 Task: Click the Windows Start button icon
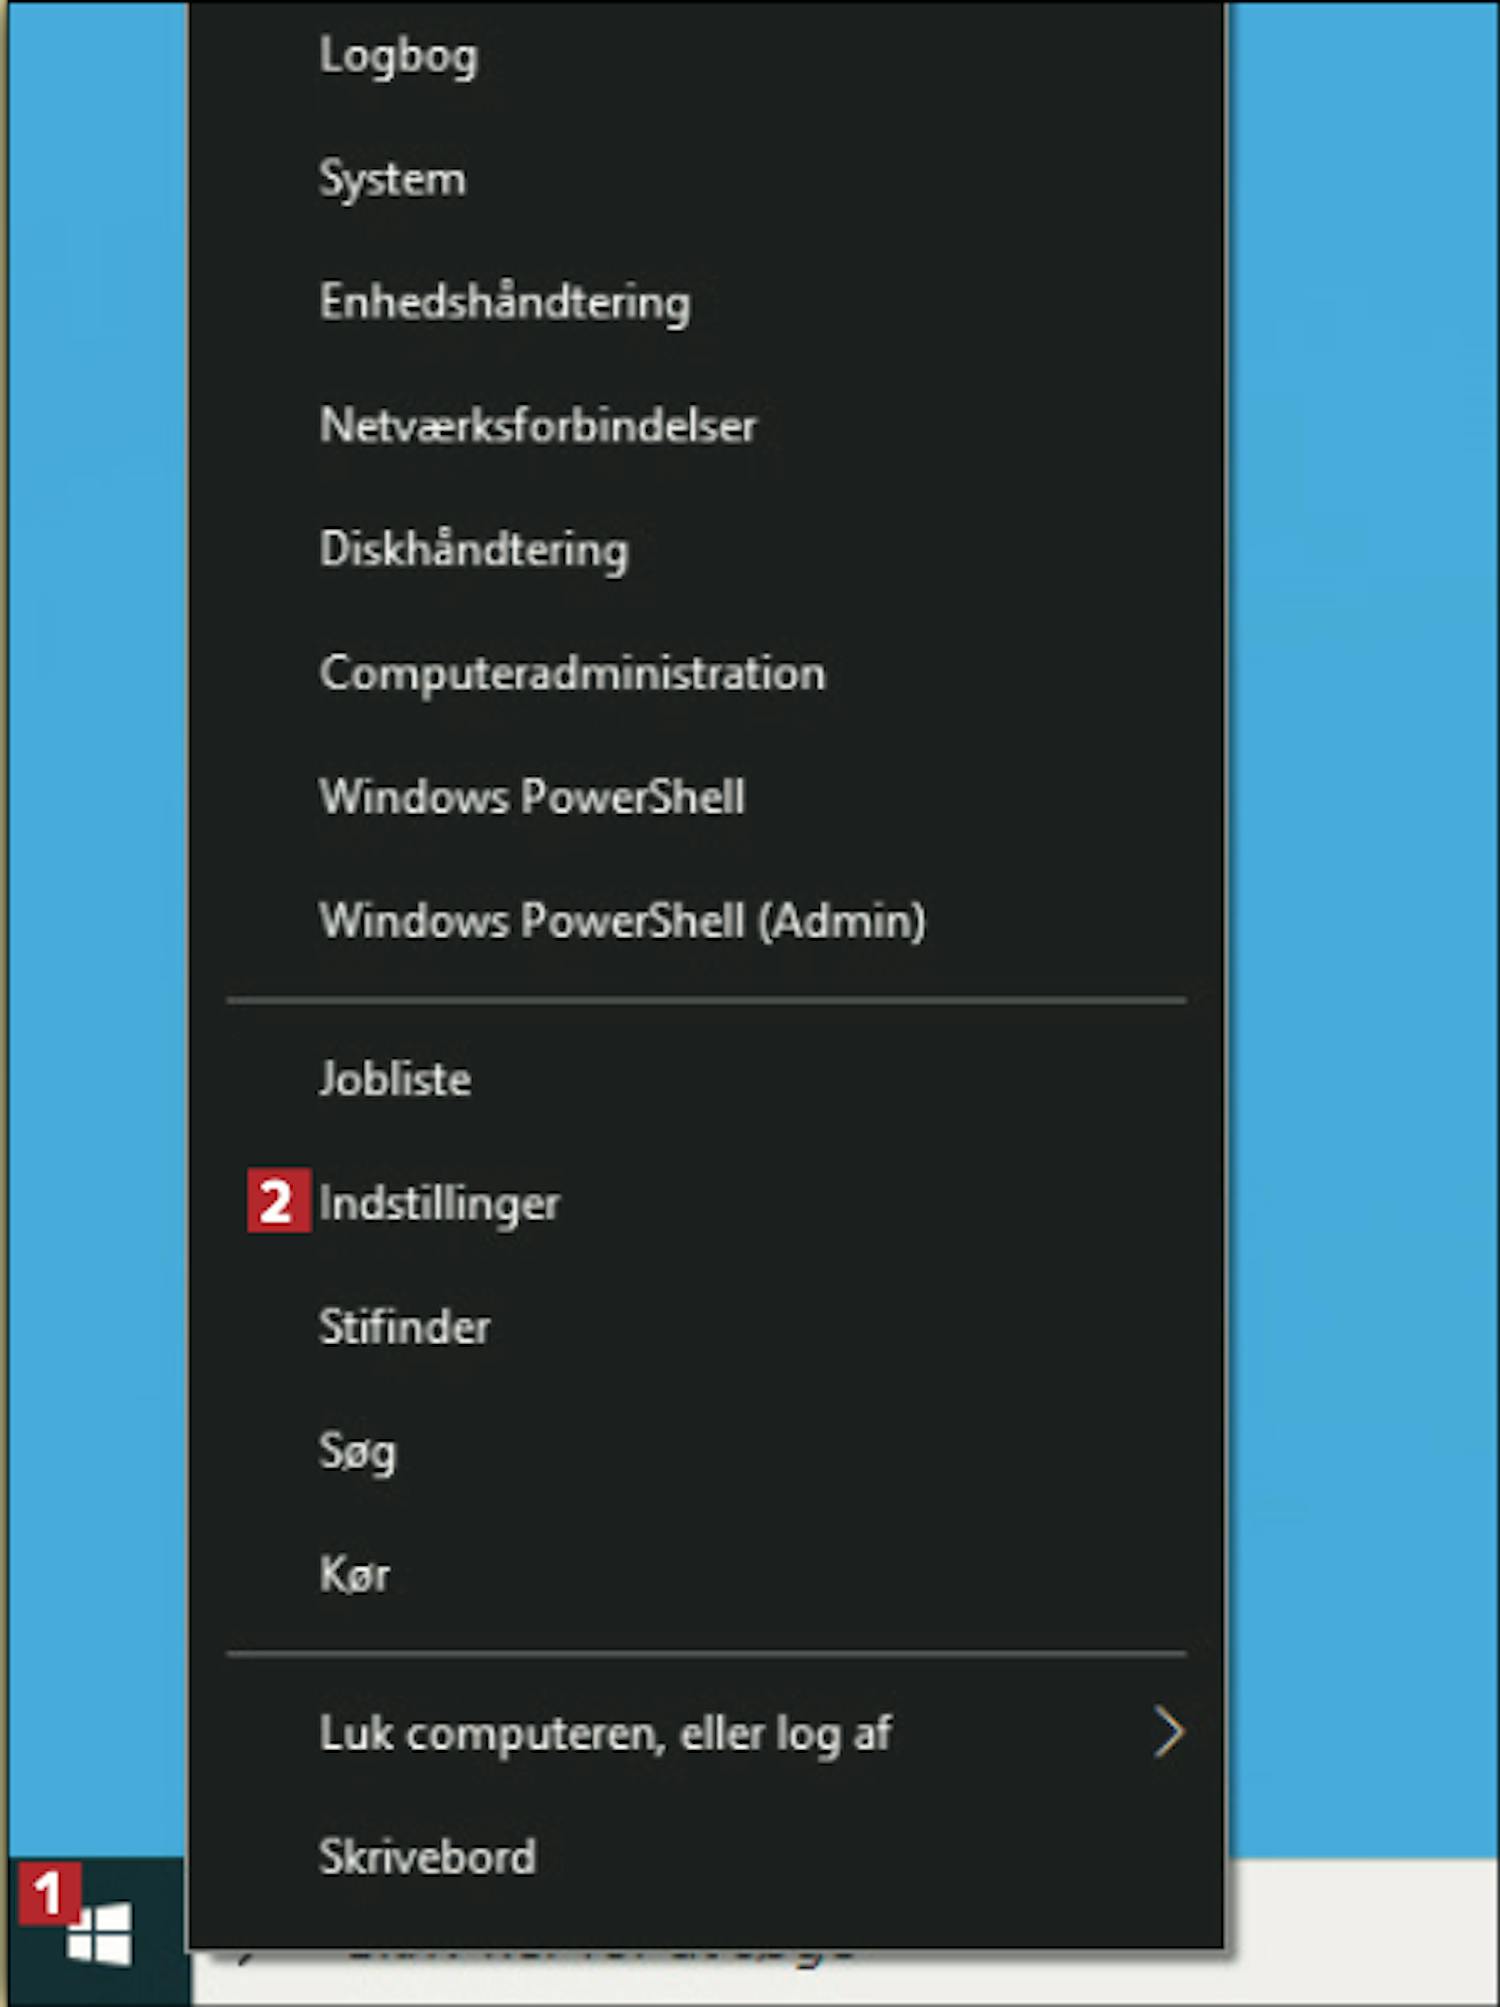100,1935
